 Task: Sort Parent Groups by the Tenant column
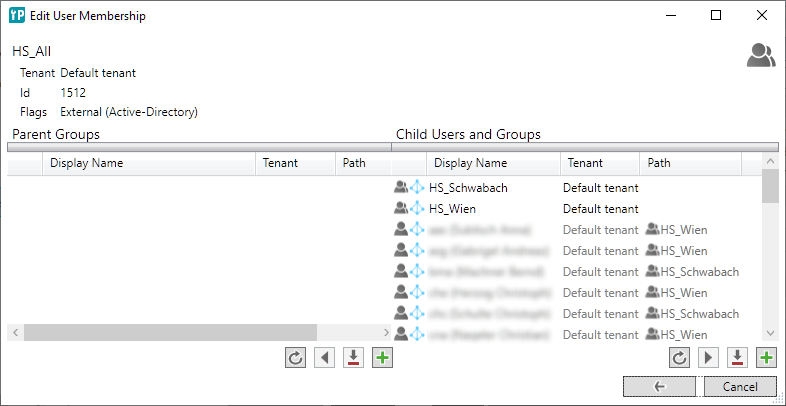(x=295, y=163)
